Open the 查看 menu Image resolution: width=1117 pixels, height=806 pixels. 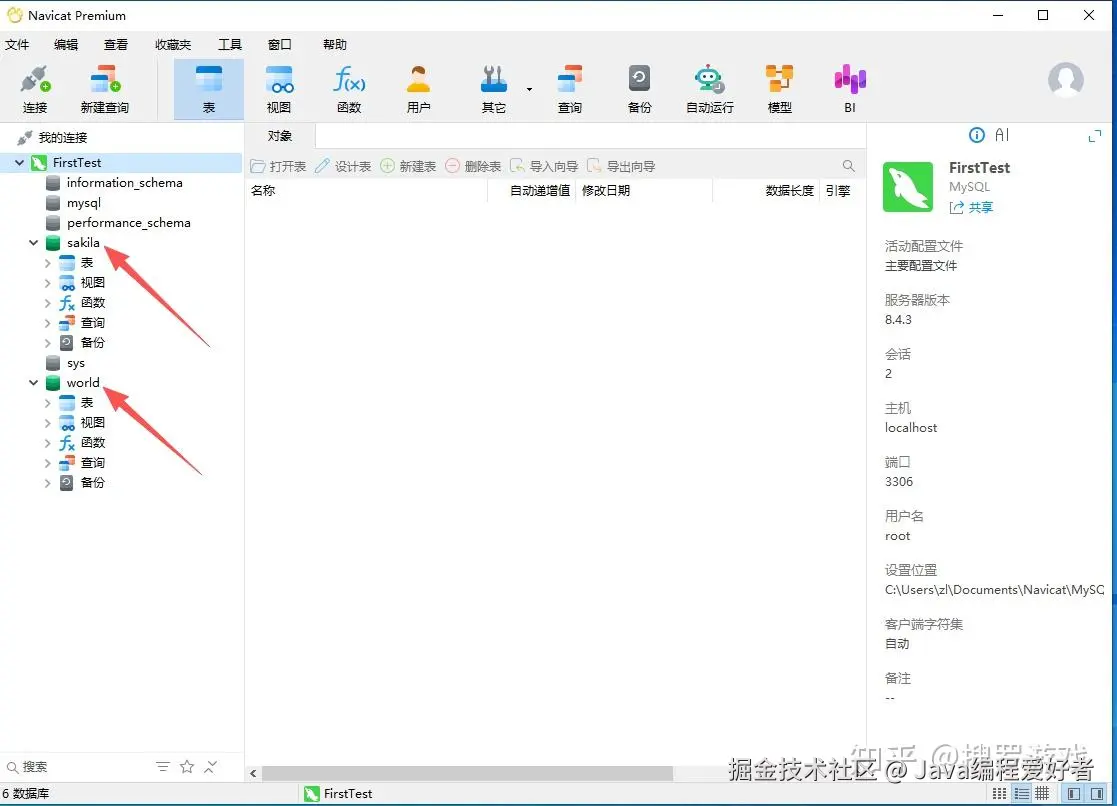pos(116,44)
